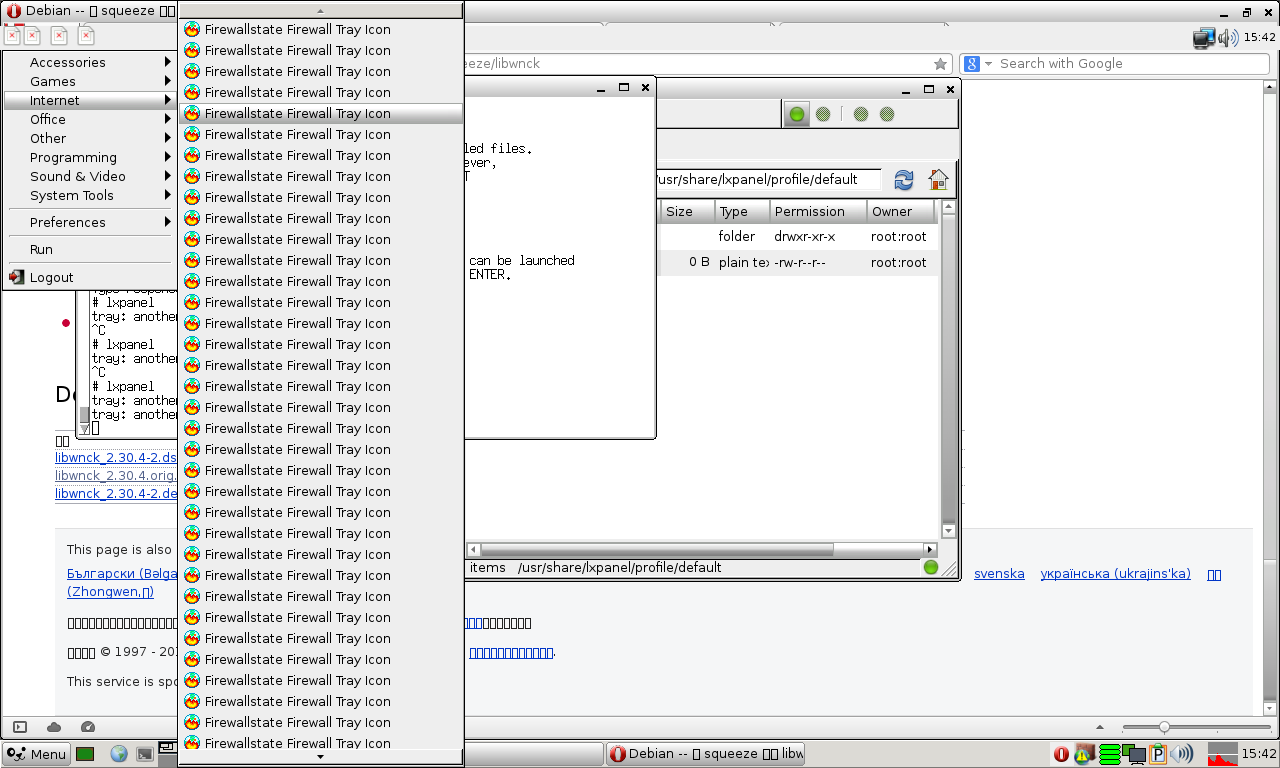Open the Other submenu
The image size is (1280, 768).
(x=89, y=138)
